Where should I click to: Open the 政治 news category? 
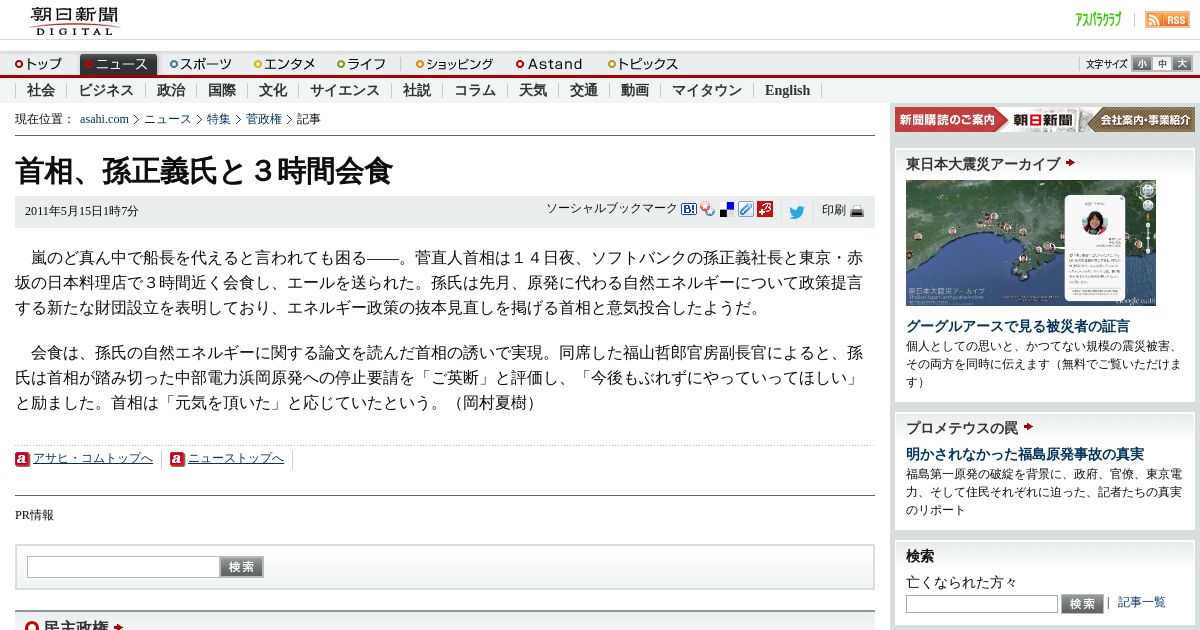coord(171,90)
